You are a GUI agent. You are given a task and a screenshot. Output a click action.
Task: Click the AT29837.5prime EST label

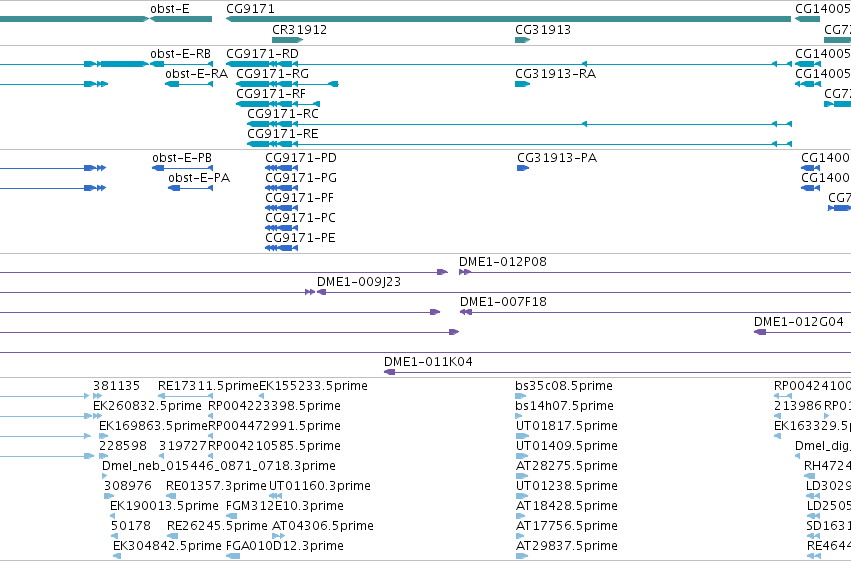click(567, 547)
